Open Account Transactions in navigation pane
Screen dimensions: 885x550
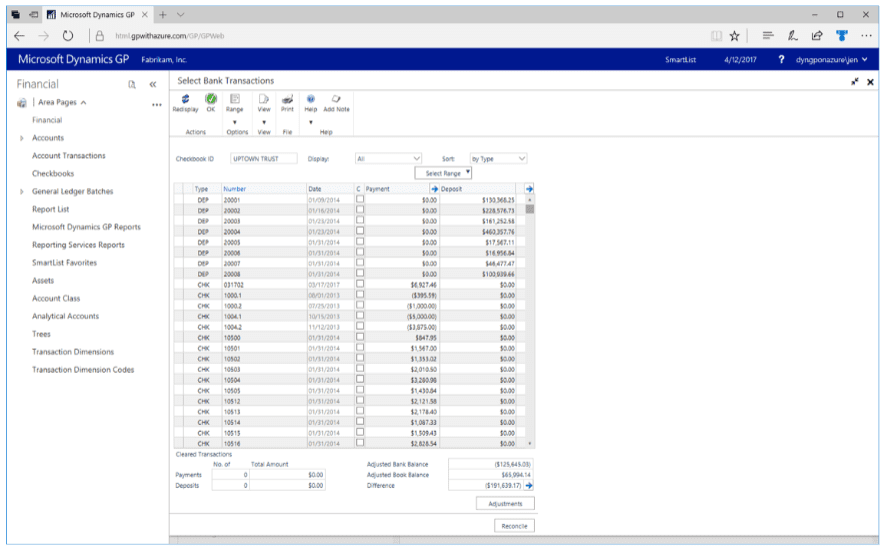tap(69, 156)
